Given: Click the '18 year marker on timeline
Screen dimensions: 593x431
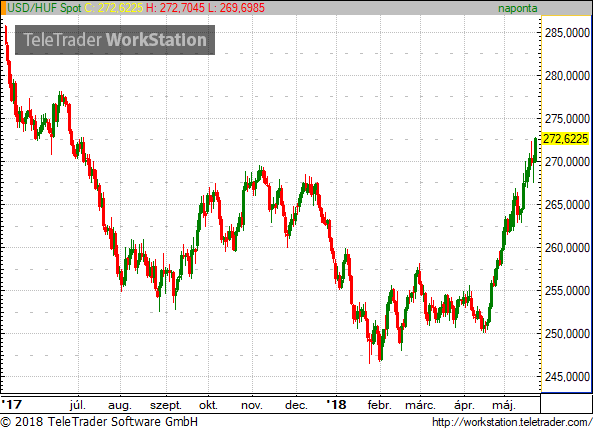Looking at the screenshot, I should [x=336, y=405].
